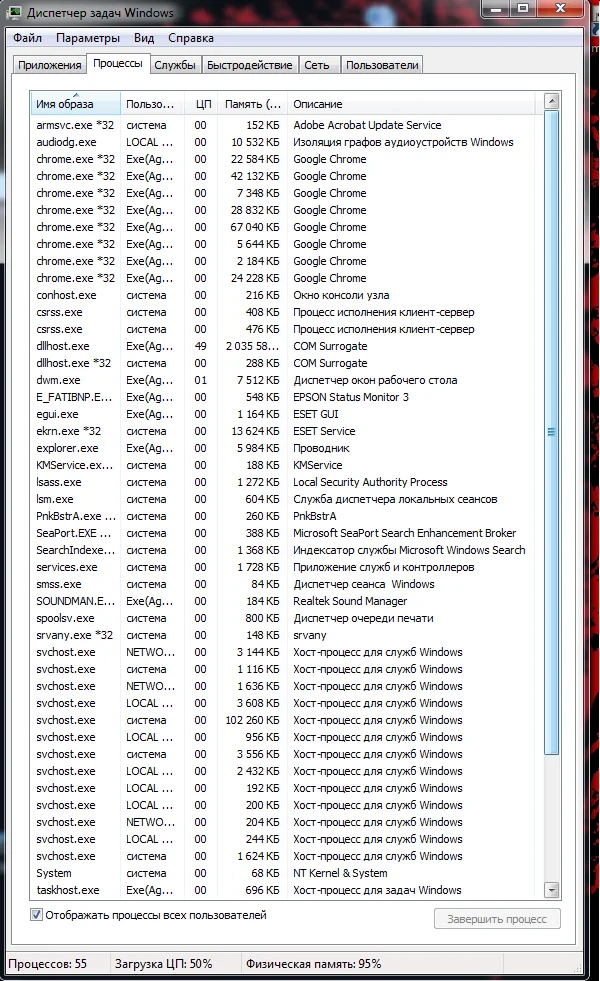Select the ekrn.exe *32 process
The width and height of the screenshot is (600, 981).
(285, 431)
